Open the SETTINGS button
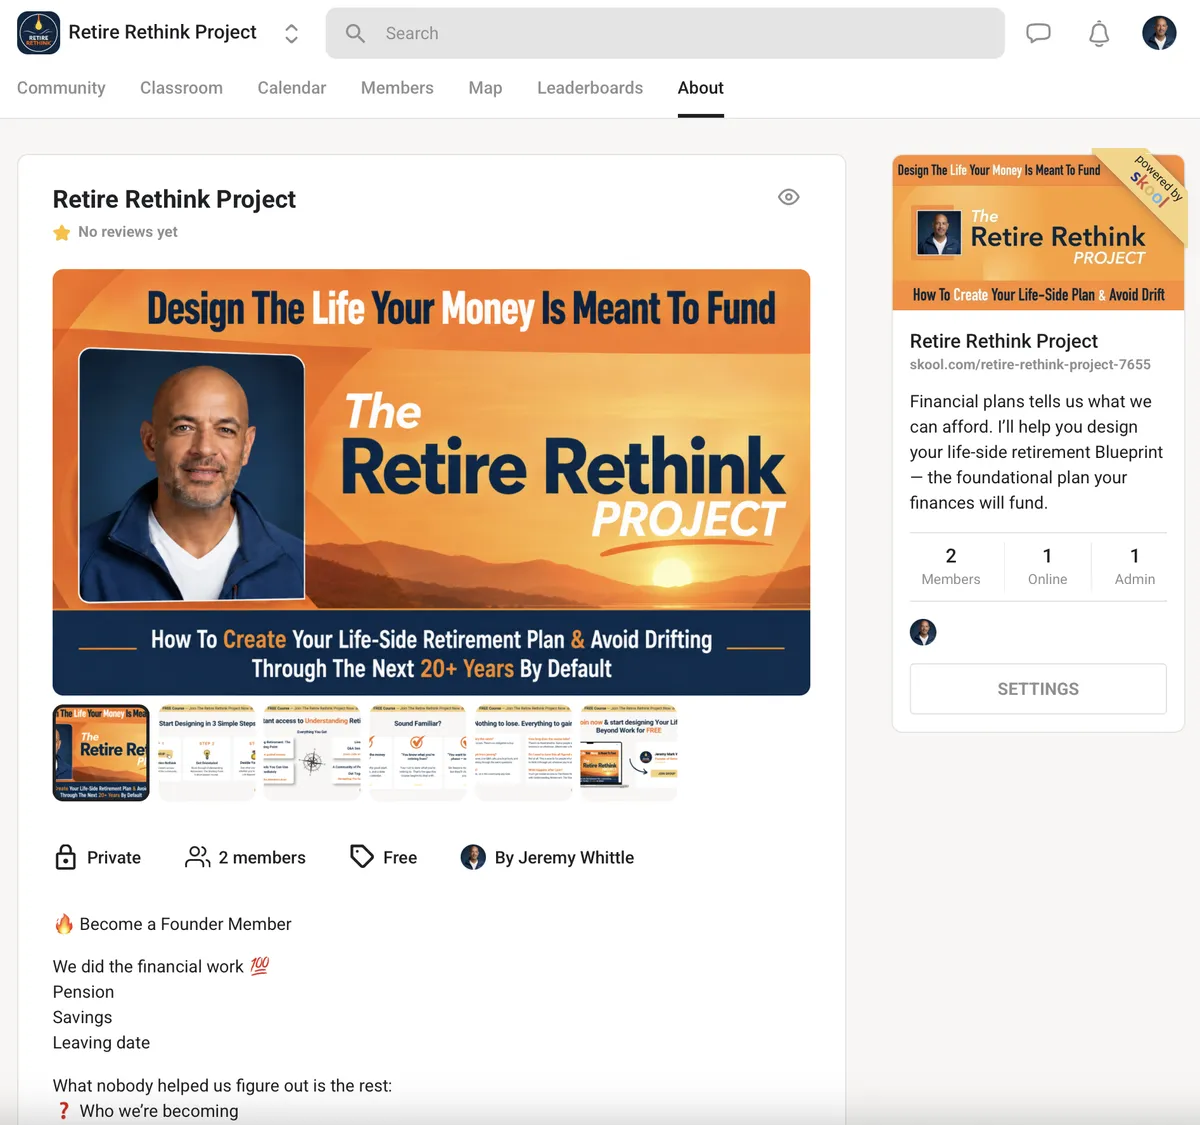This screenshot has width=1200, height=1125. pyautogui.click(x=1038, y=689)
